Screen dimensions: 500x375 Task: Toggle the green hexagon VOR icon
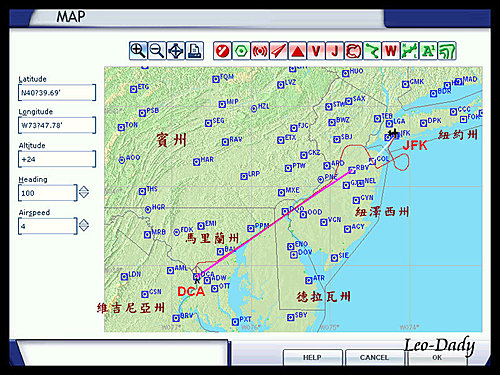tap(241, 51)
